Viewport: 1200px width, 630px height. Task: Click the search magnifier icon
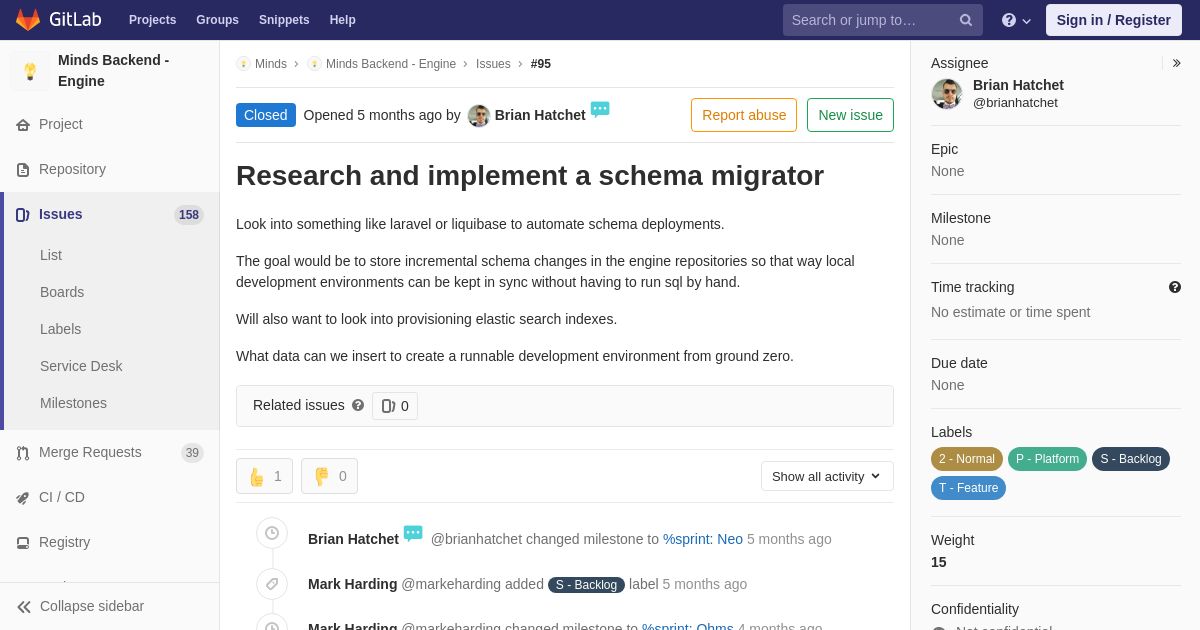[965, 20]
